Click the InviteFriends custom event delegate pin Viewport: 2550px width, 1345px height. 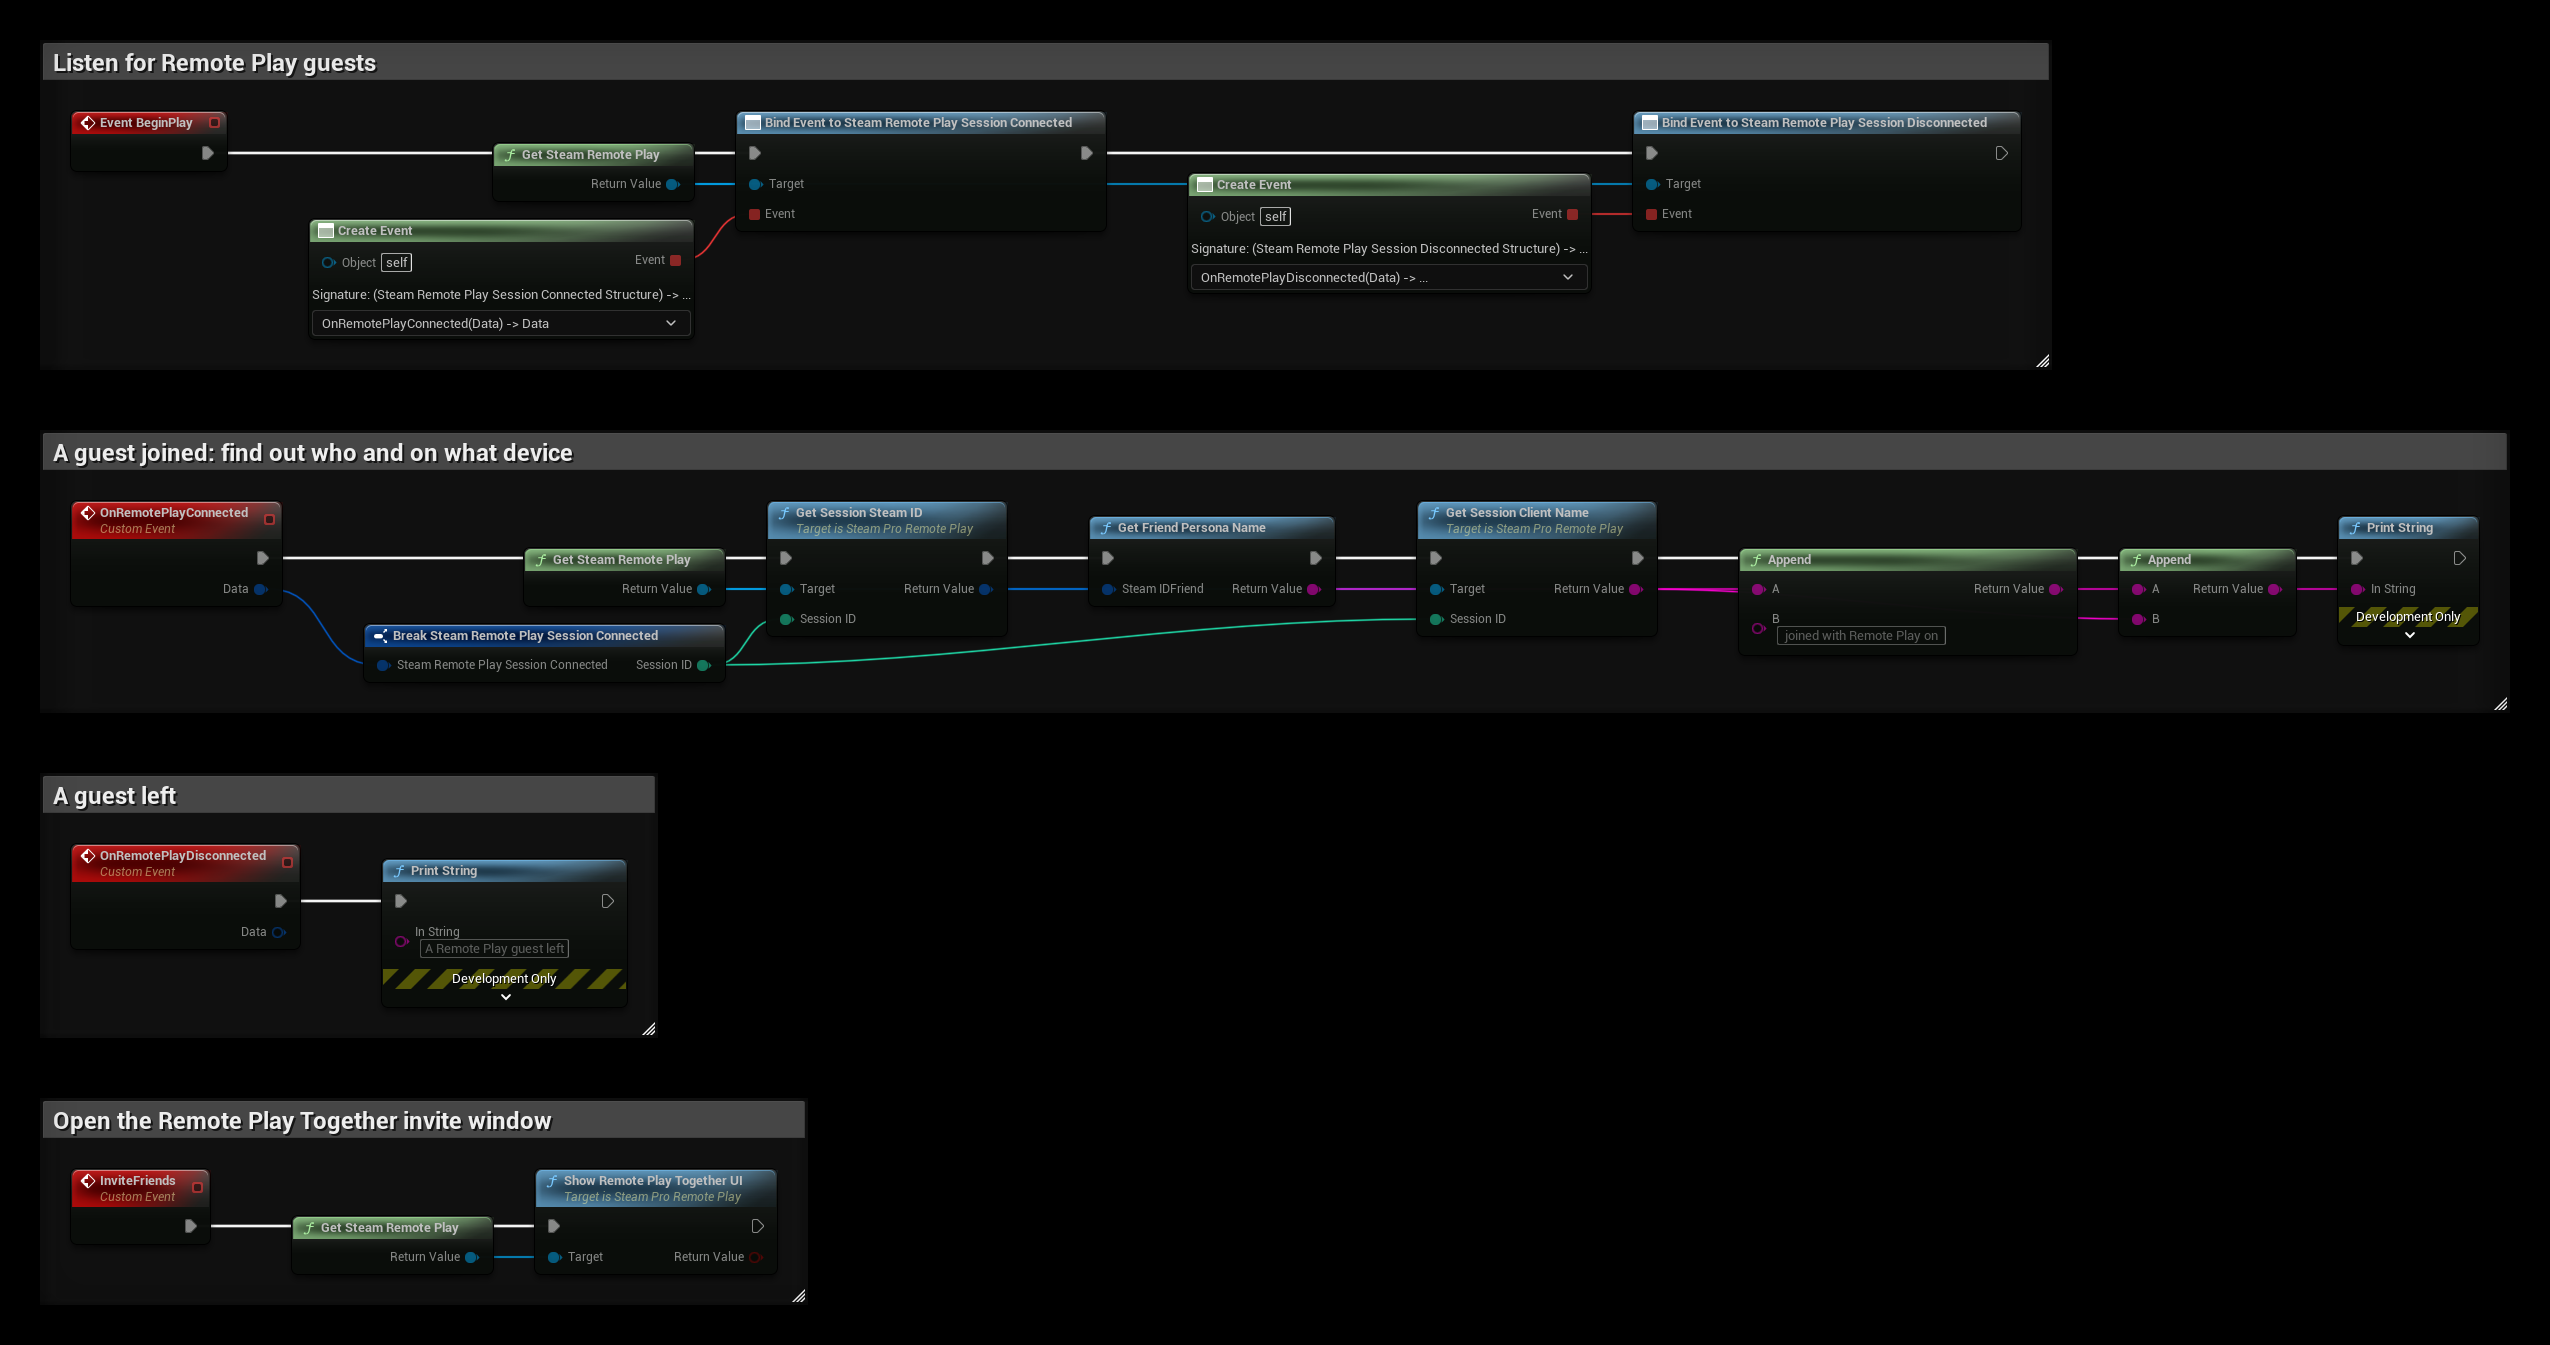pyautogui.click(x=197, y=1187)
